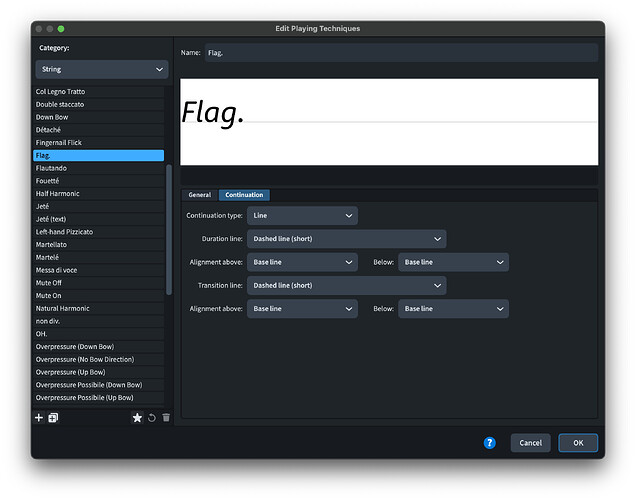
Task: Switch to the Continuation tab
Action: pos(244,195)
